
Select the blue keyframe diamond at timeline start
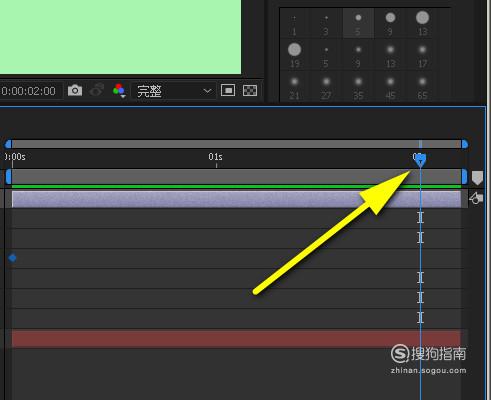(12, 258)
